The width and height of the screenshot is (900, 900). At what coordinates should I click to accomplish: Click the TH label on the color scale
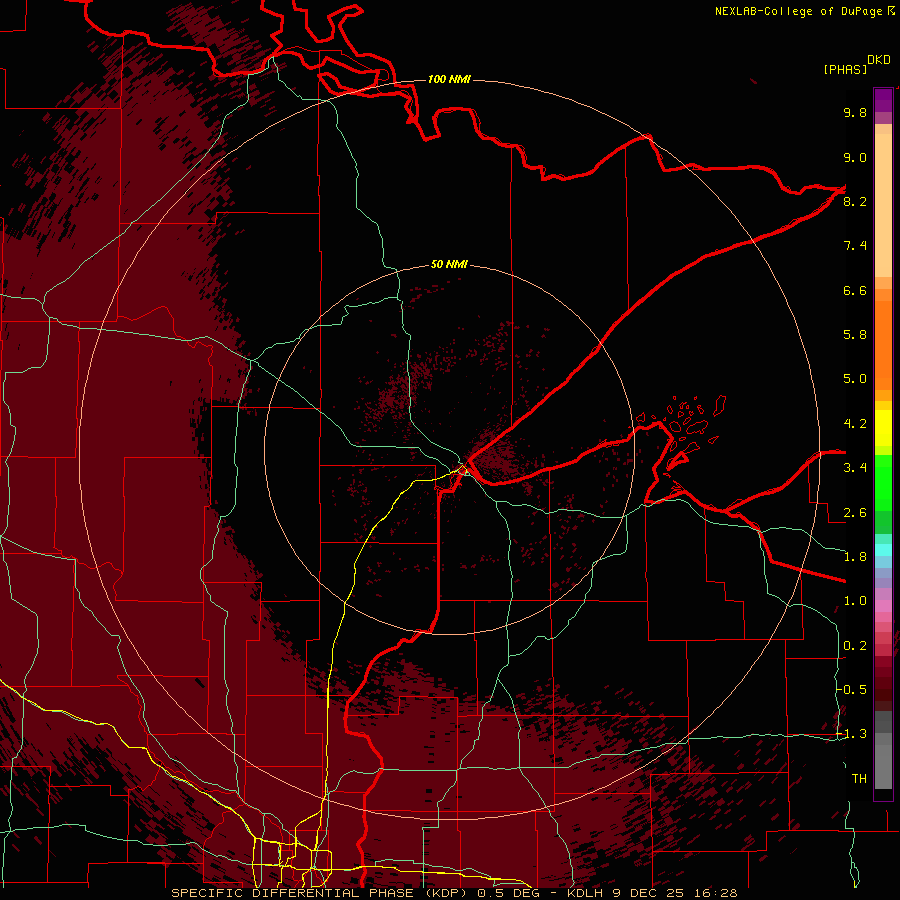tap(859, 779)
